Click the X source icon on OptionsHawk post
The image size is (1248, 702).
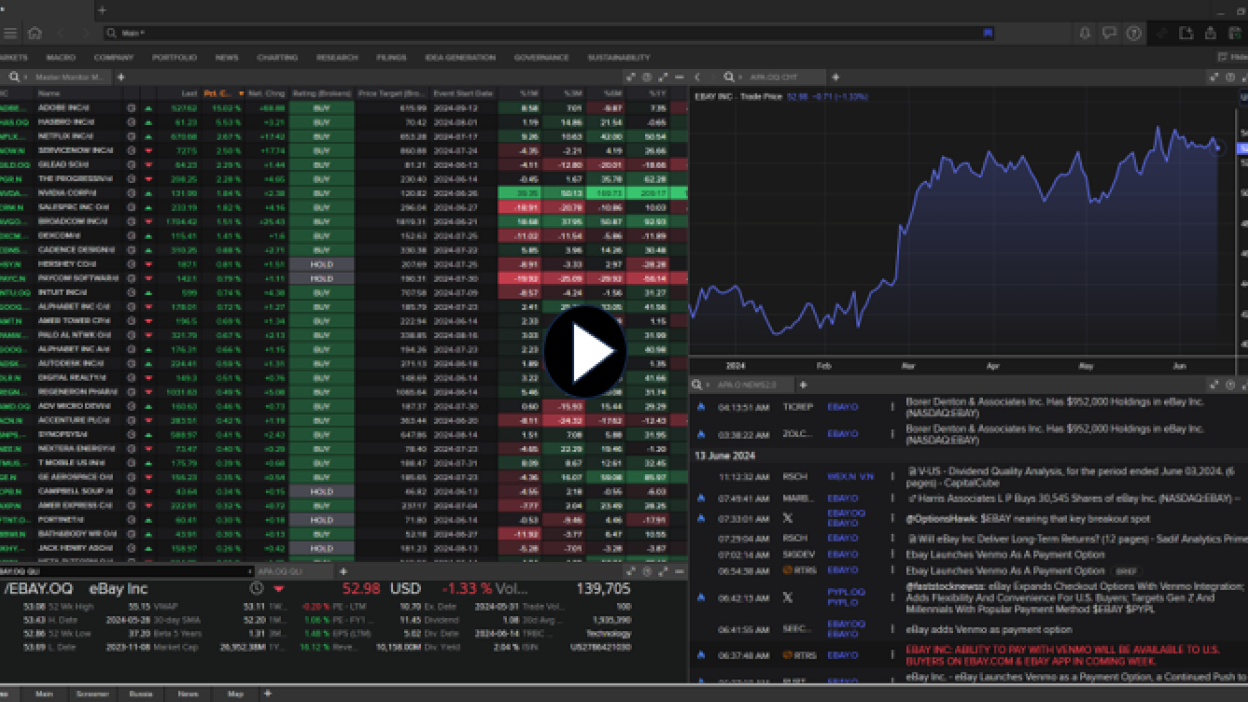tap(787, 518)
